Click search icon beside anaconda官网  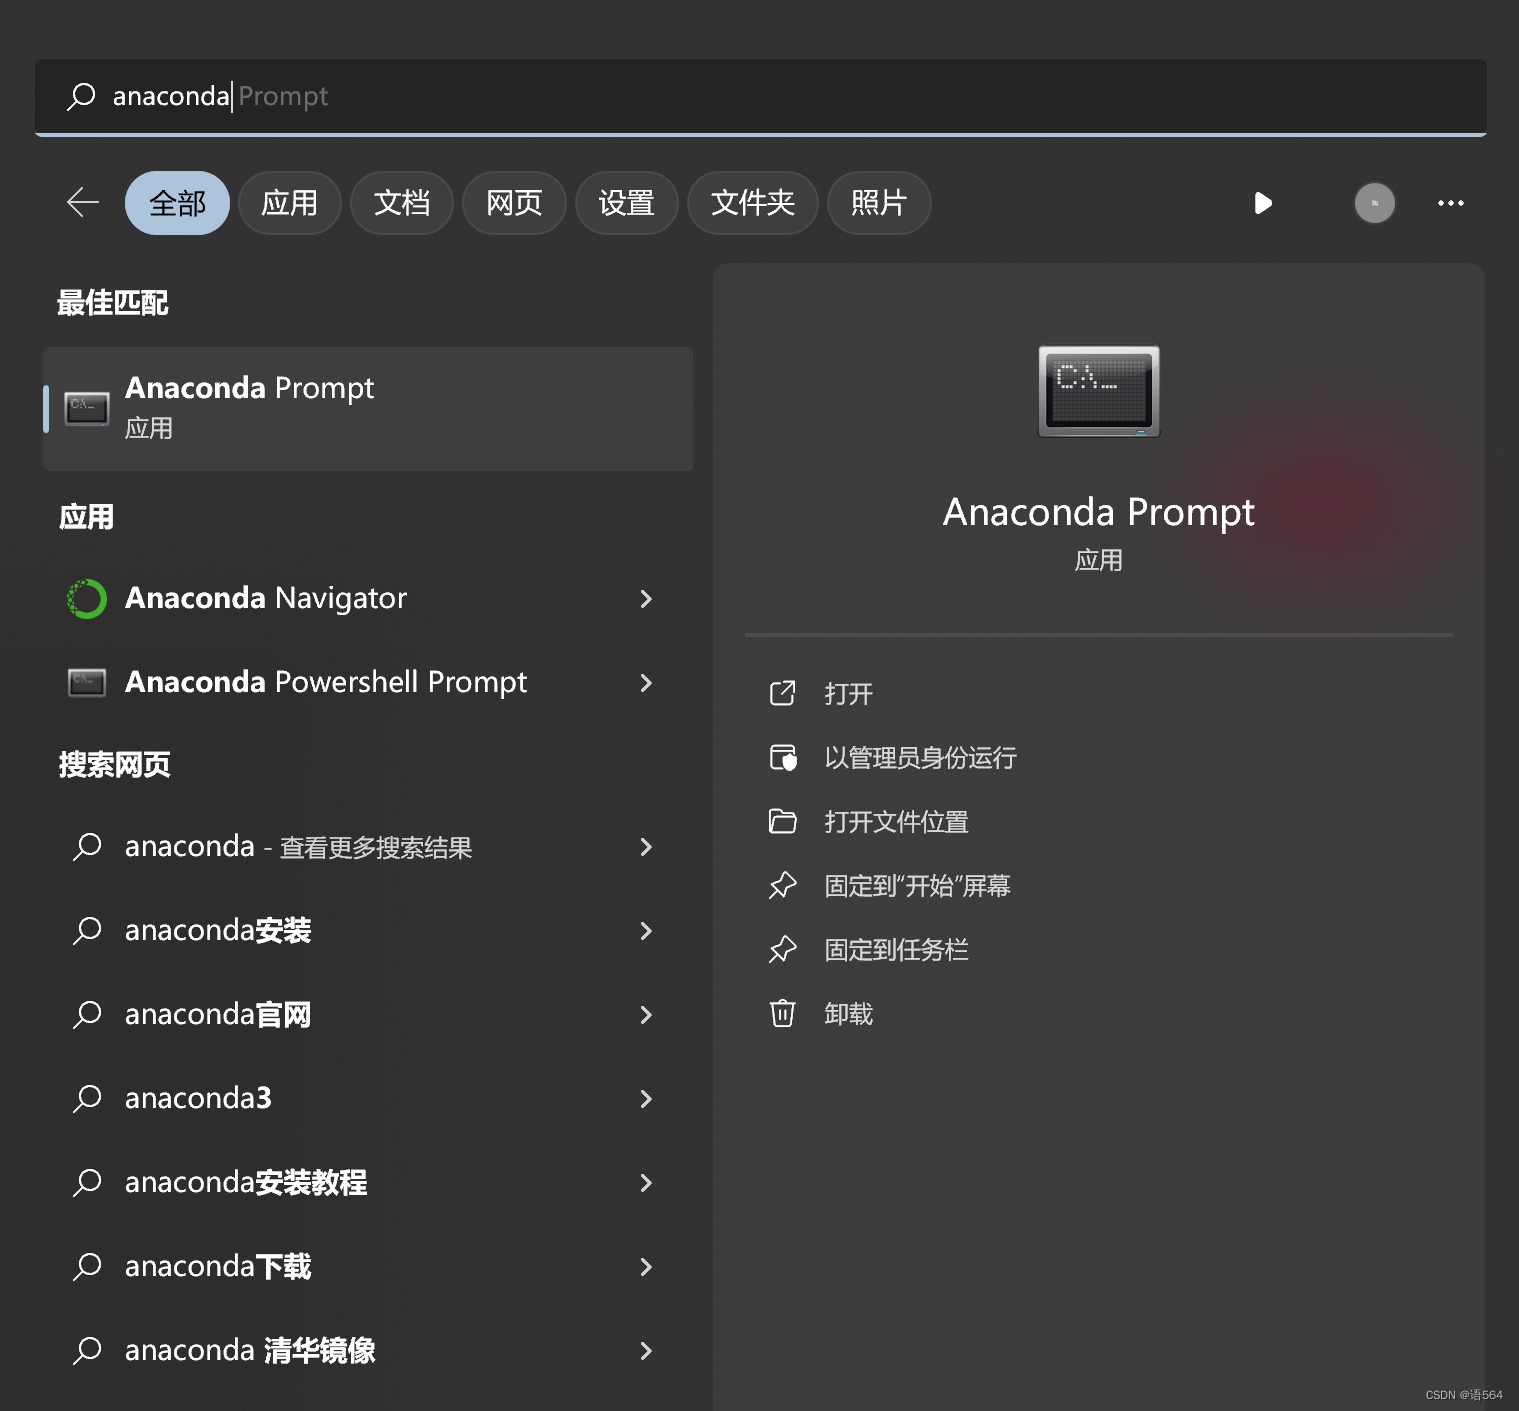(x=87, y=1015)
